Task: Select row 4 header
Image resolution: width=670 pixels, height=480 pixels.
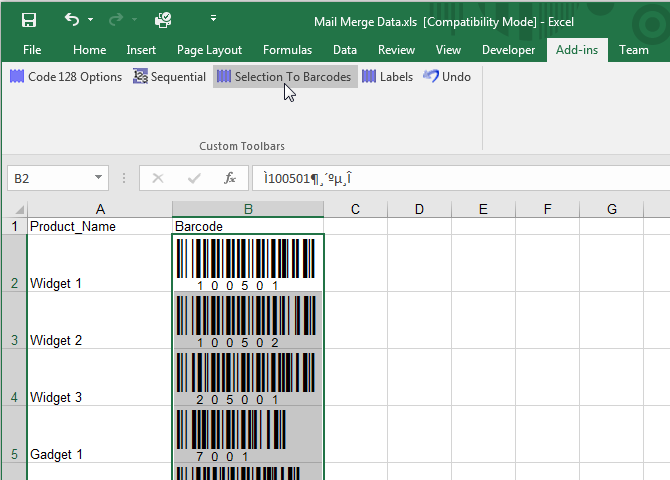Action: coord(14,377)
